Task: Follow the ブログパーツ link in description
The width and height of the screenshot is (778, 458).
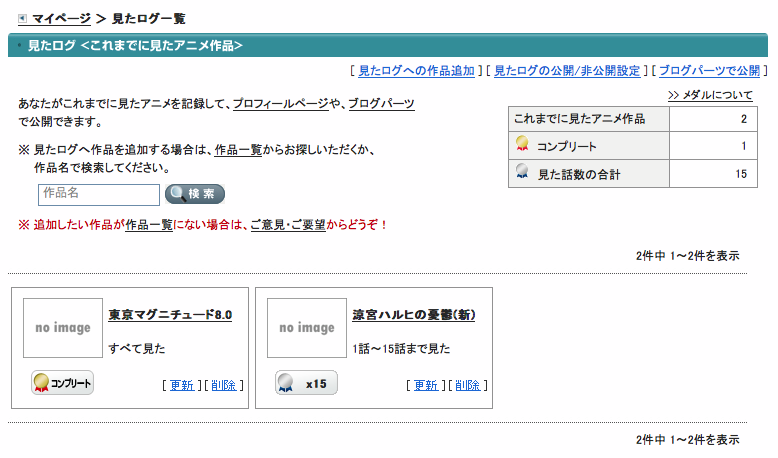Action: pos(382,104)
